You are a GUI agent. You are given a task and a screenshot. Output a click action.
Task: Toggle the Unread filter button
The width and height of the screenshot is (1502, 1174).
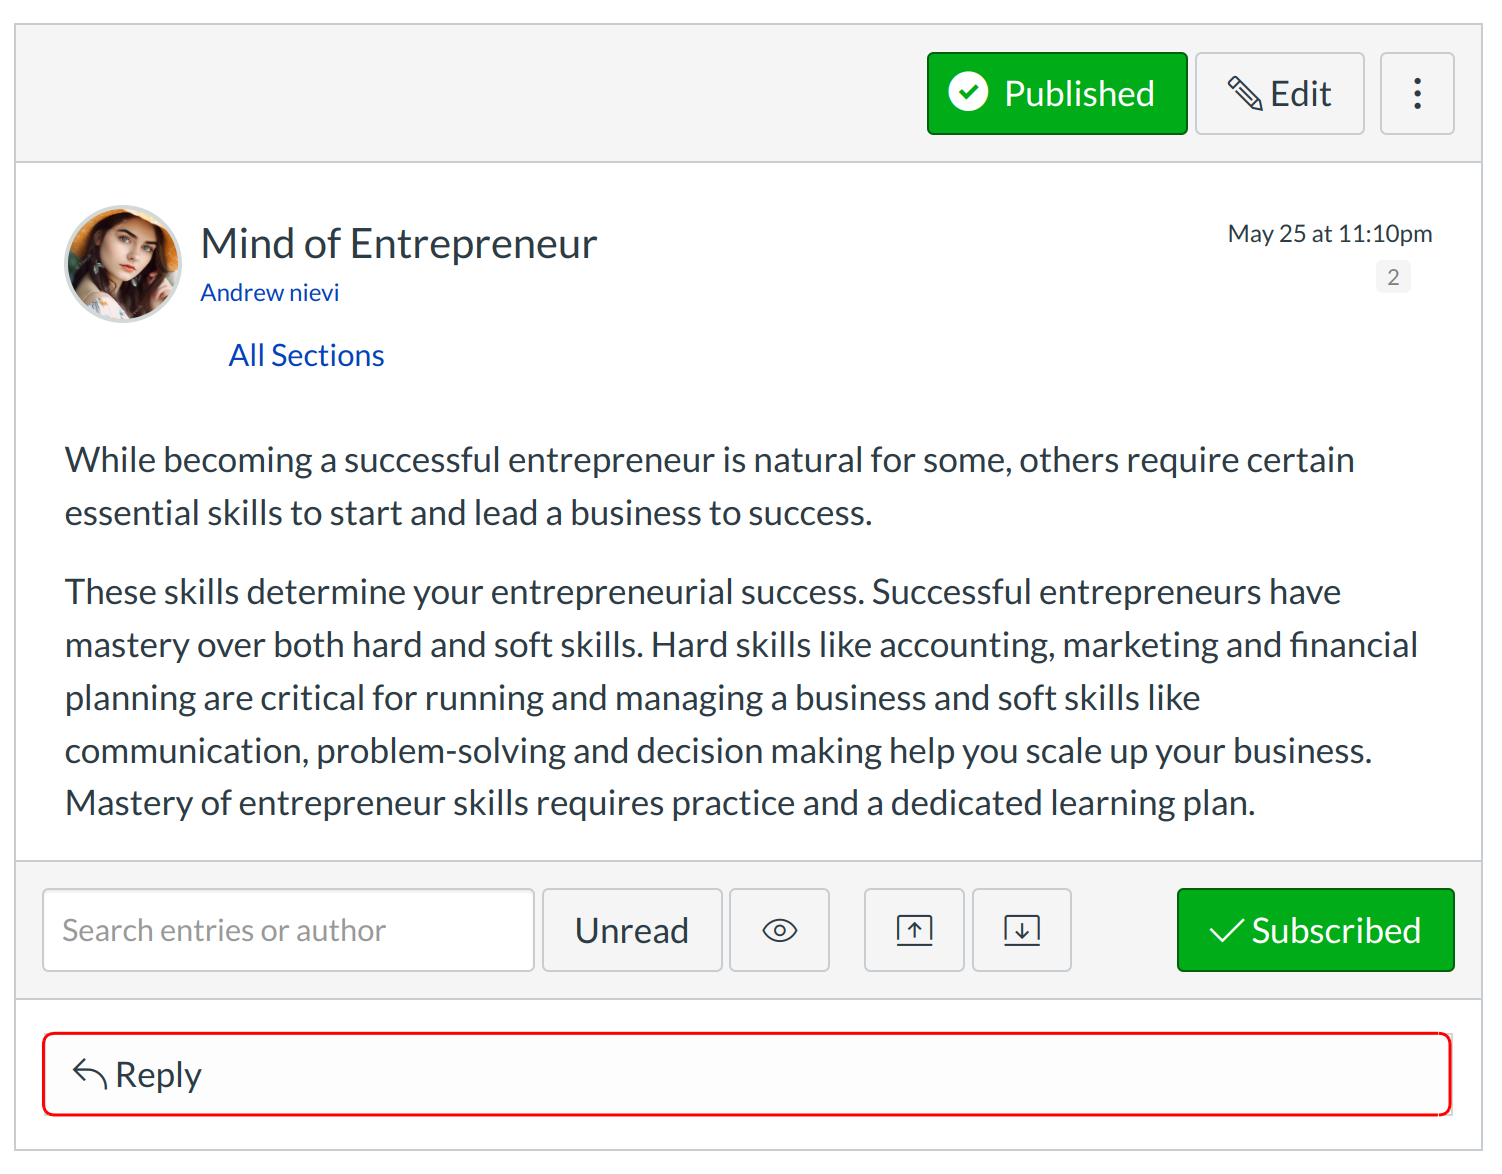tap(632, 930)
